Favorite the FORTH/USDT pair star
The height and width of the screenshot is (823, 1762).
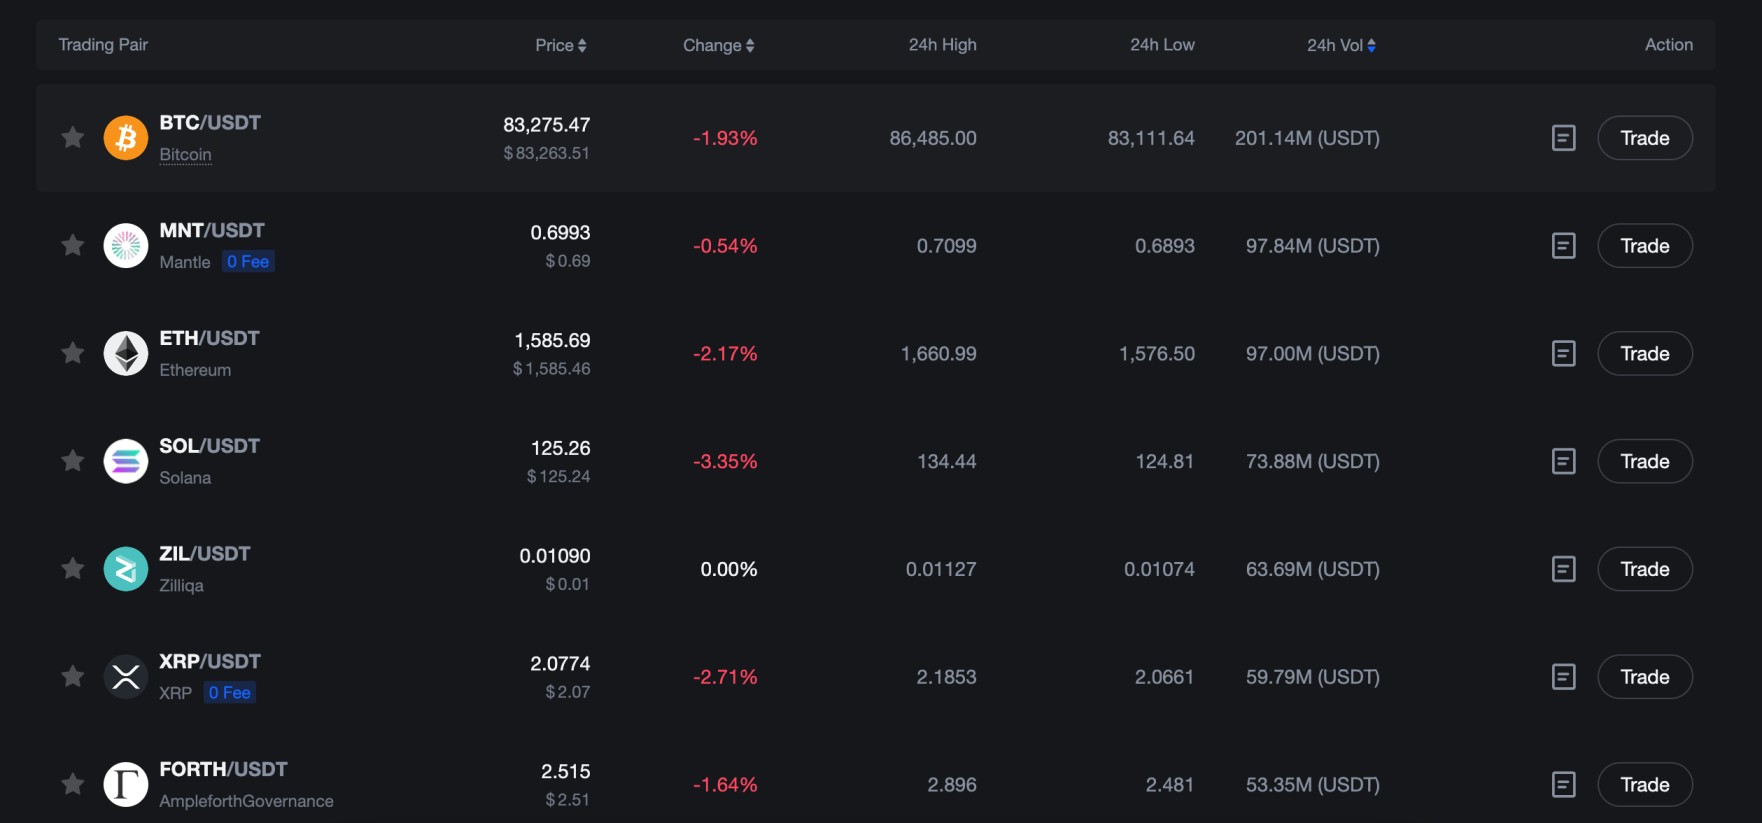pyautogui.click(x=72, y=785)
